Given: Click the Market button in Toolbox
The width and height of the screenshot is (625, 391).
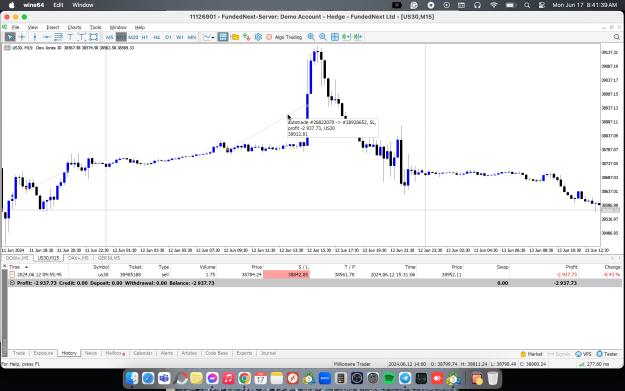Looking at the screenshot, I should click(531, 354).
